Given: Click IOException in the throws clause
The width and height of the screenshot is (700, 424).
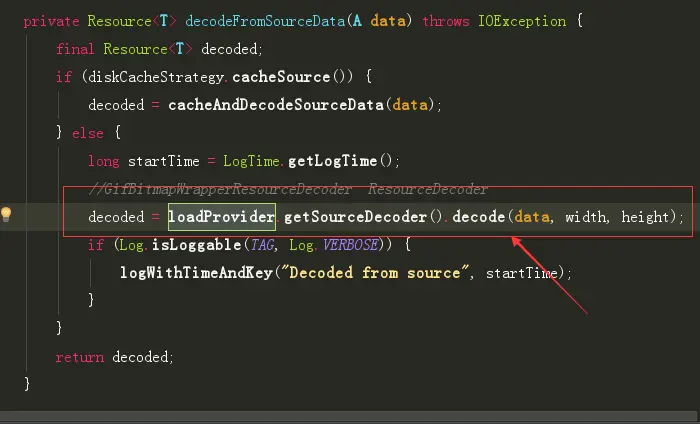Looking at the screenshot, I should point(522,21).
